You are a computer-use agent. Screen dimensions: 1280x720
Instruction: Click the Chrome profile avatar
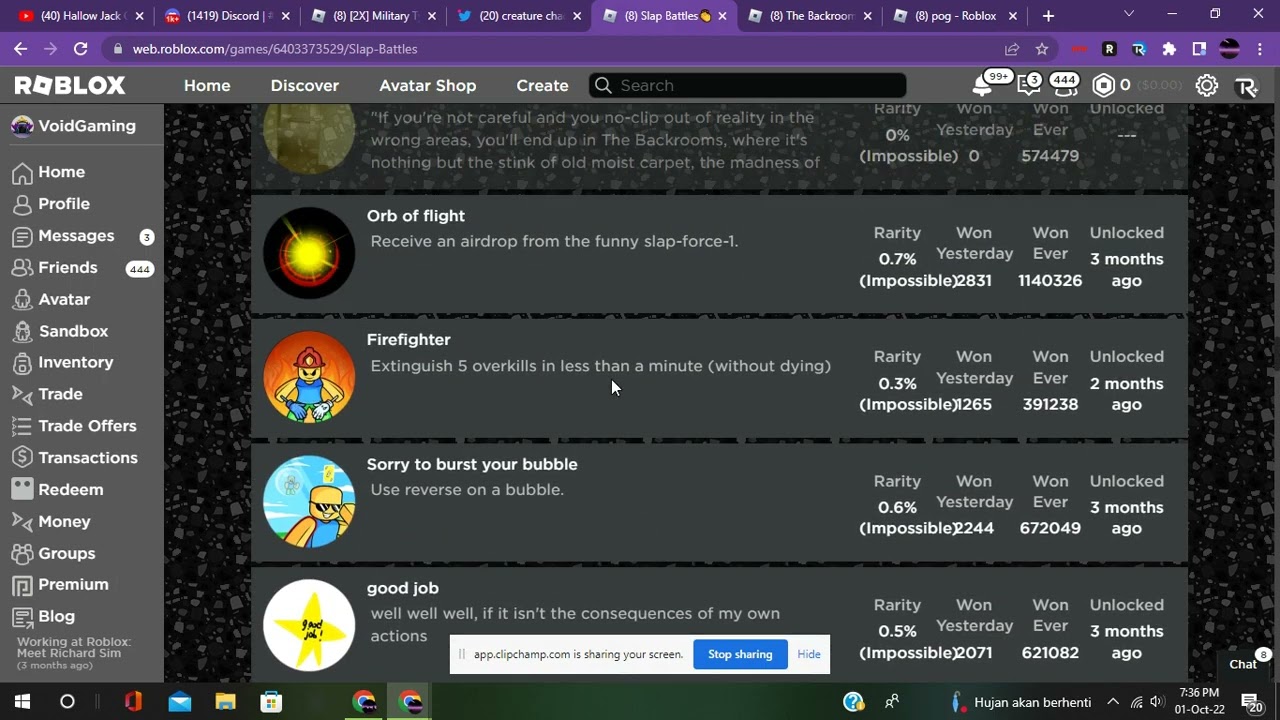click(x=1230, y=49)
